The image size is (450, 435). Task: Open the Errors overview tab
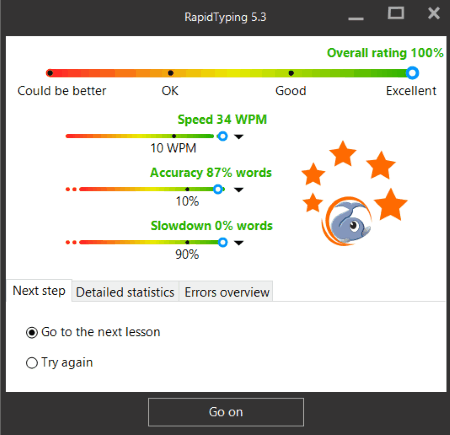[x=227, y=292]
